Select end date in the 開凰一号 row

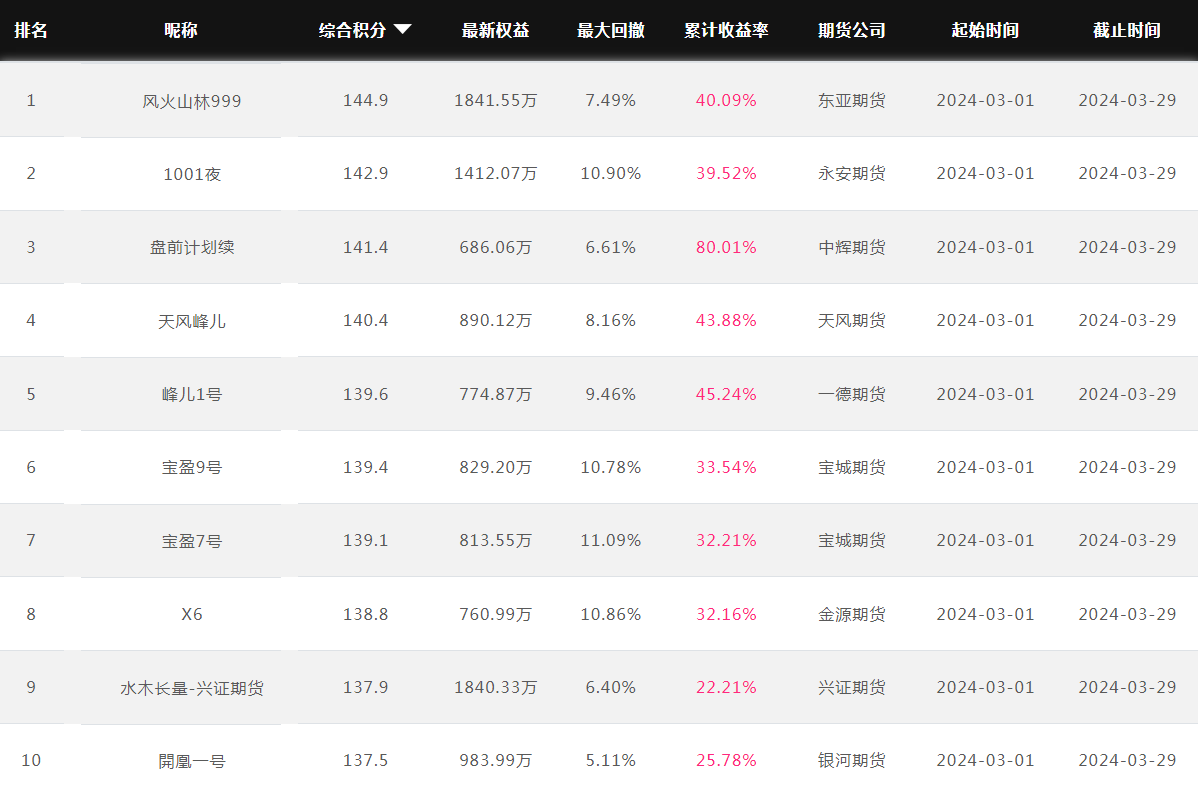(x=1127, y=760)
